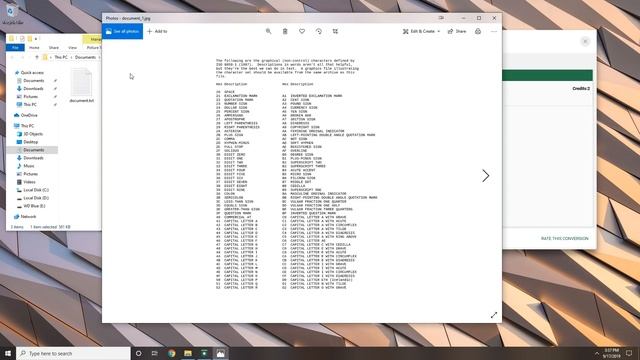Click the taskbar clock
The height and width of the screenshot is (360, 640).
pos(611,353)
